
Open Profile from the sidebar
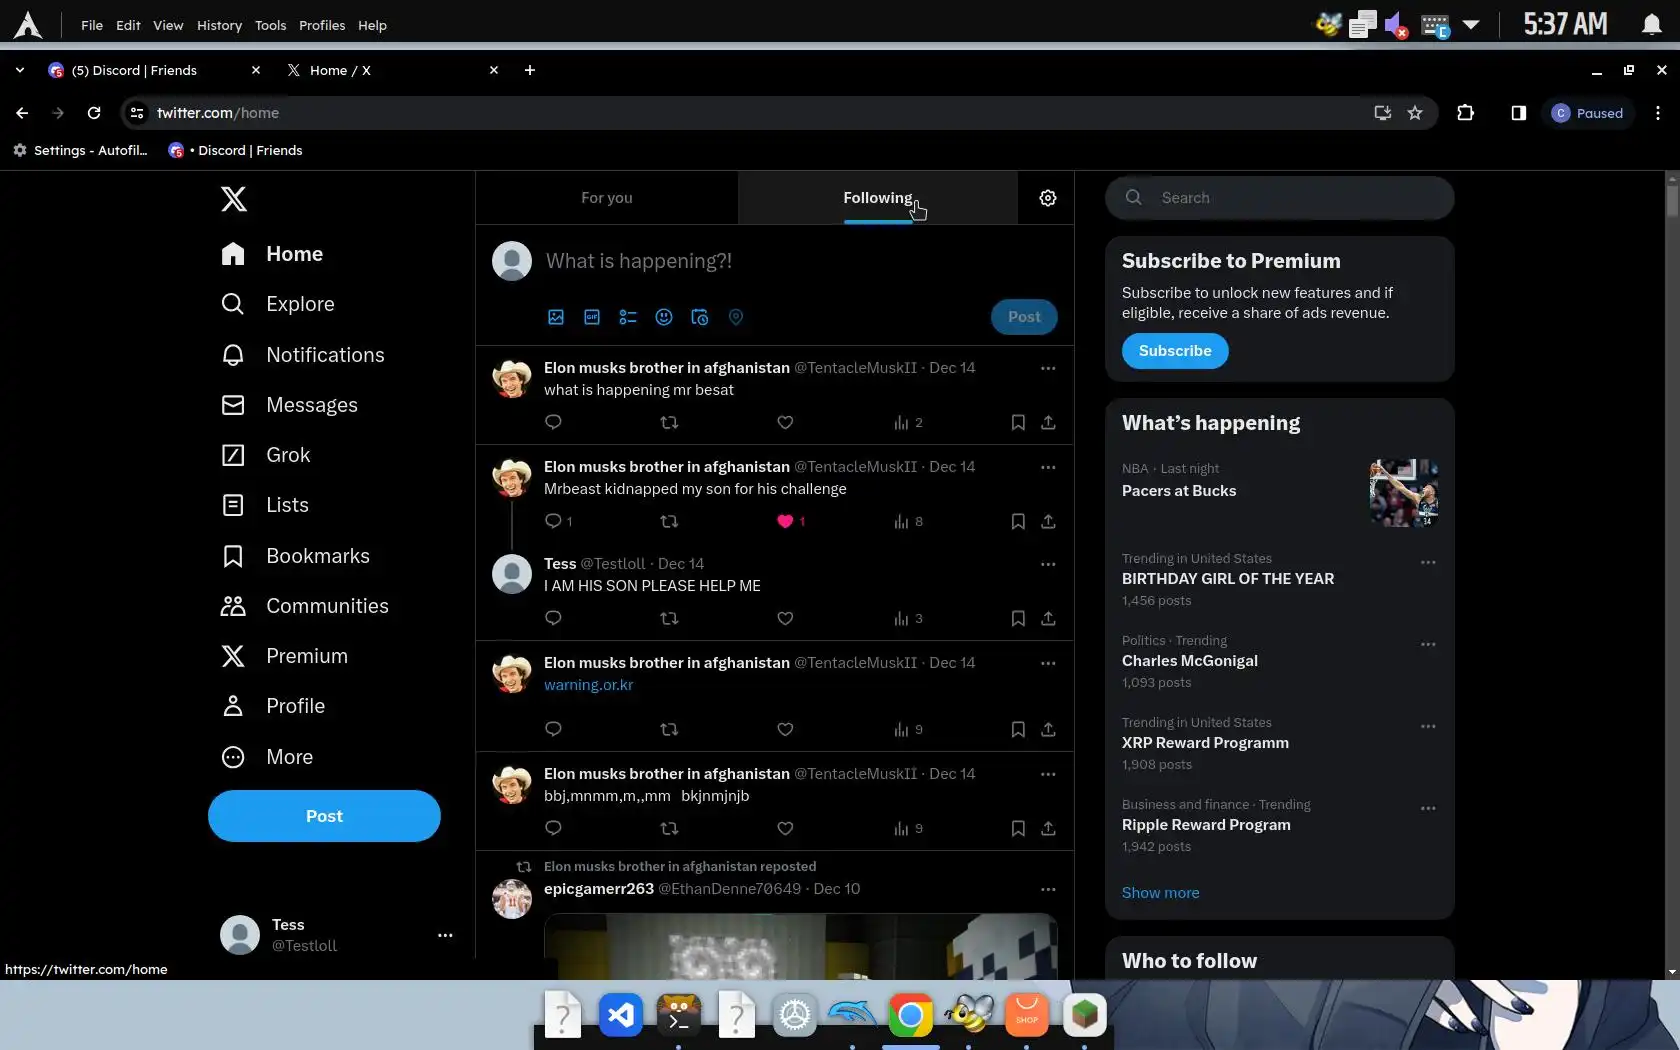[273, 706]
